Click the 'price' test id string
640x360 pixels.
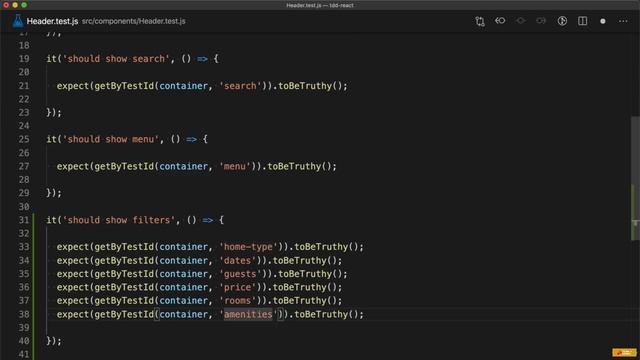tap(238, 287)
